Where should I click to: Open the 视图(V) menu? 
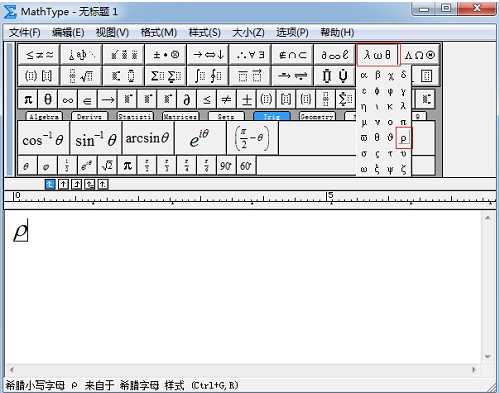pos(112,32)
